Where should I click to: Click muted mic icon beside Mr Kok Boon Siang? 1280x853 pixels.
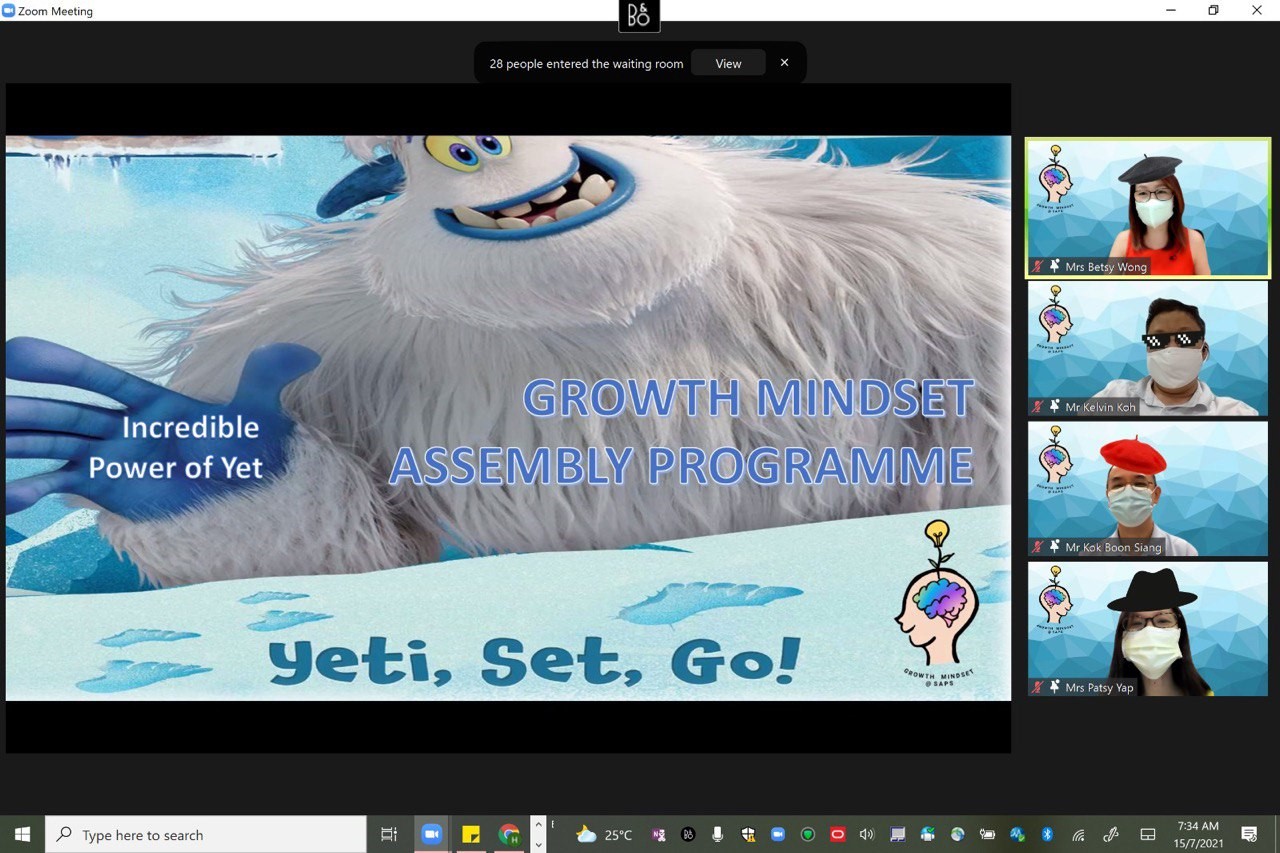[x=1039, y=547]
